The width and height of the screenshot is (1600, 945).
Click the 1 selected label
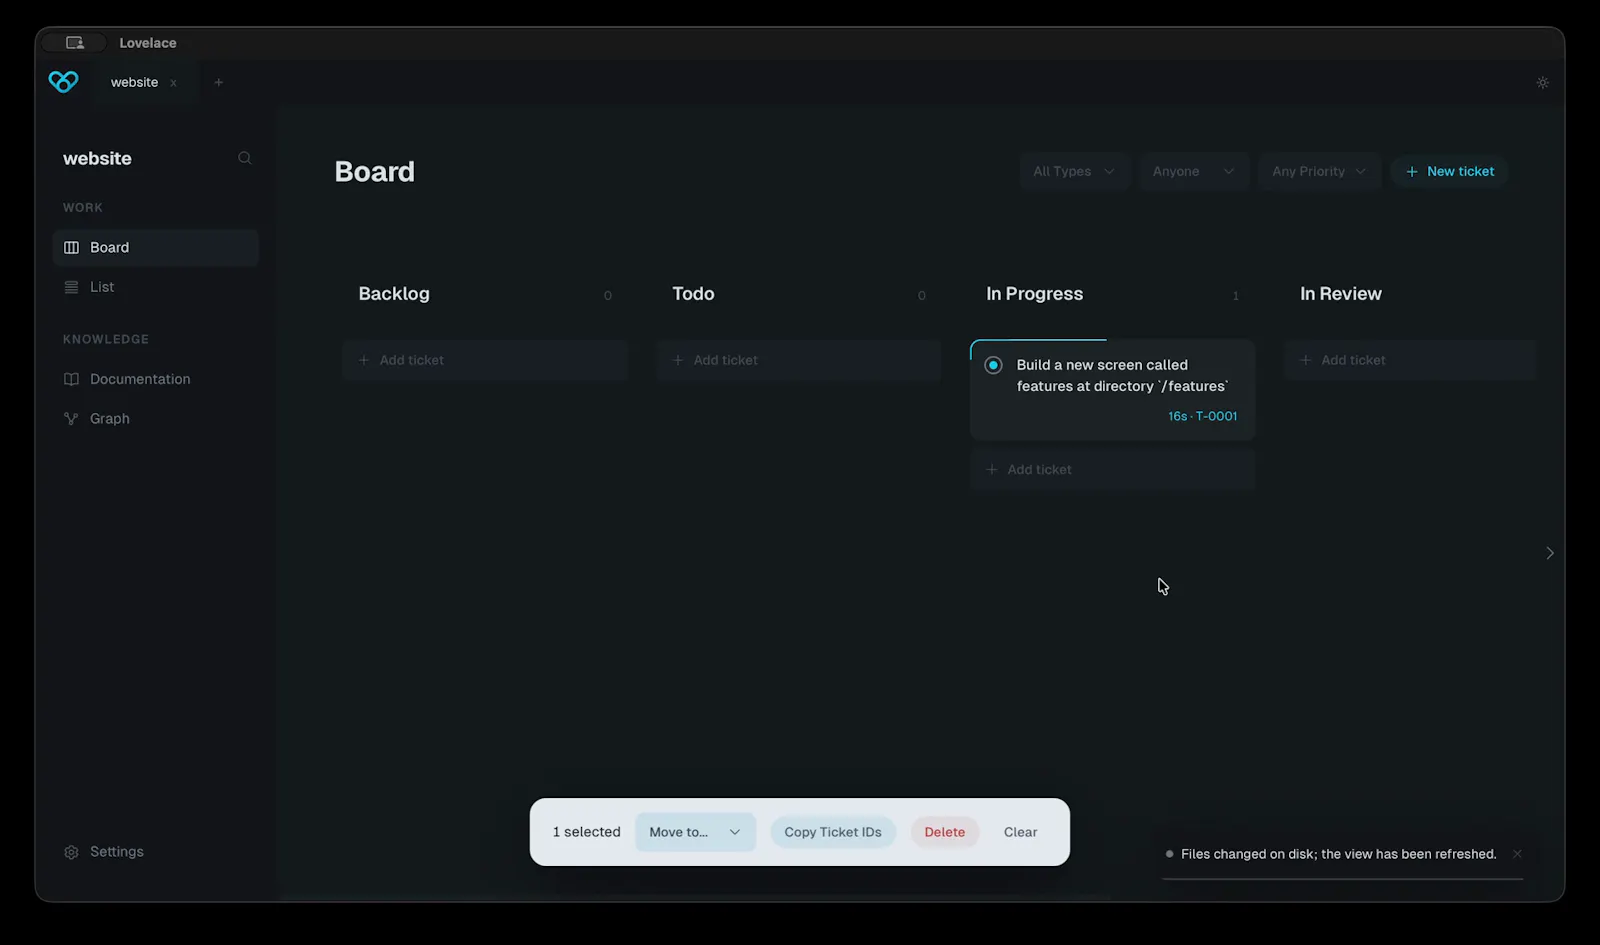point(587,832)
